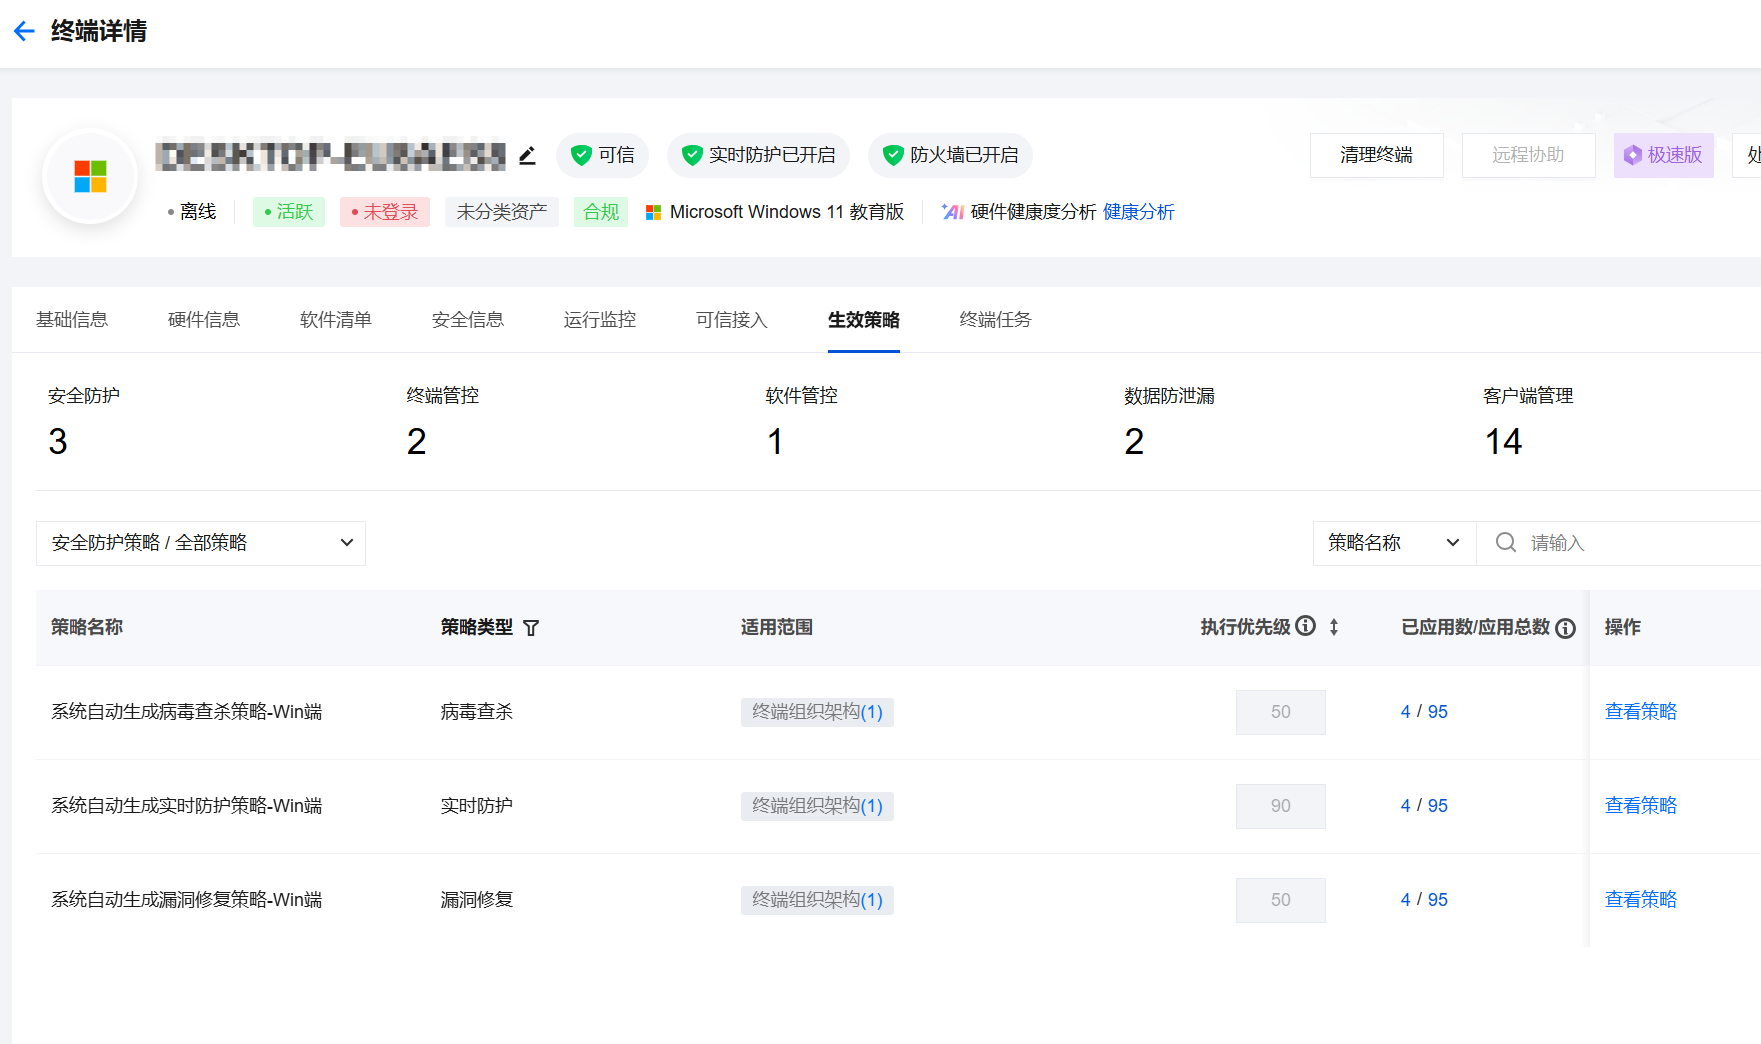This screenshot has width=1761, height=1044.
Task: Click the back arrow icon
Action: (x=24, y=31)
